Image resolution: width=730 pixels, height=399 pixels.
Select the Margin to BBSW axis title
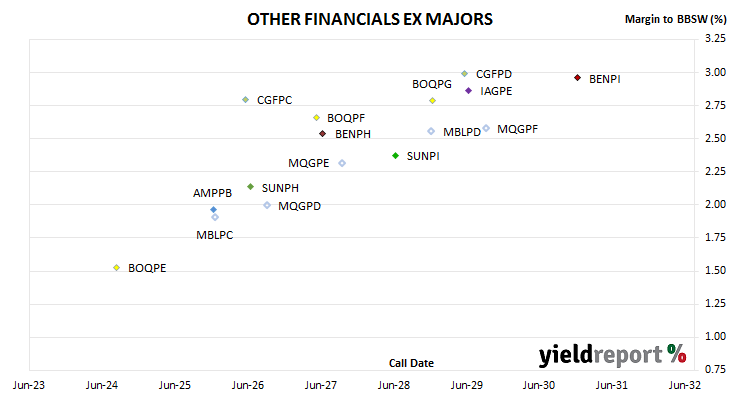(x=675, y=19)
